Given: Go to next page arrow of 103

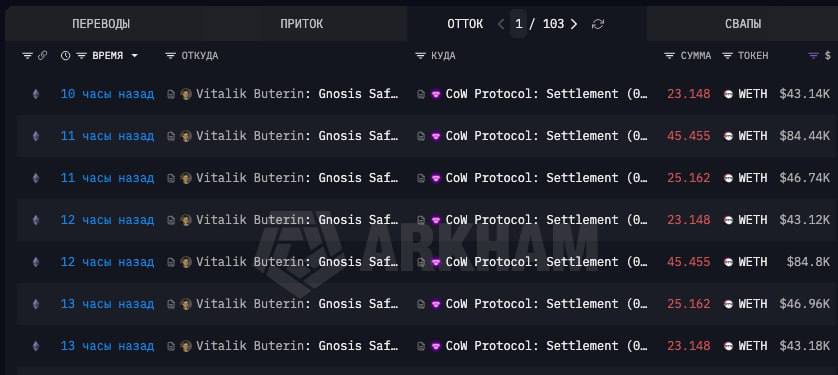Looking at the screenshot, I should click(x=574, y=24).
